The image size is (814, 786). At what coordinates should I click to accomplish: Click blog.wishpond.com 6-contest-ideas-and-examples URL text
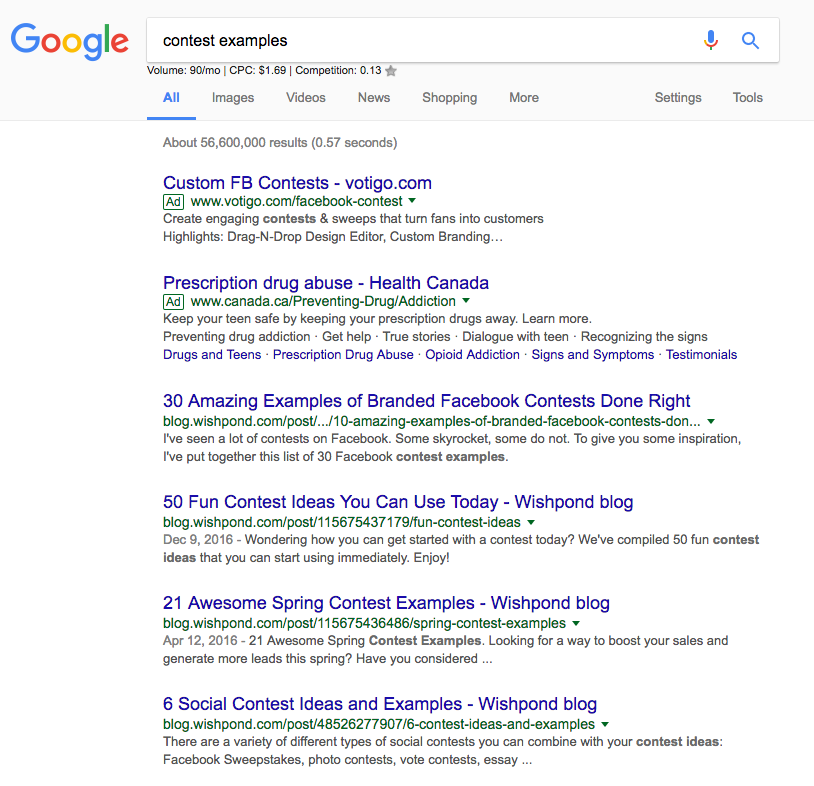pos(379,724)
